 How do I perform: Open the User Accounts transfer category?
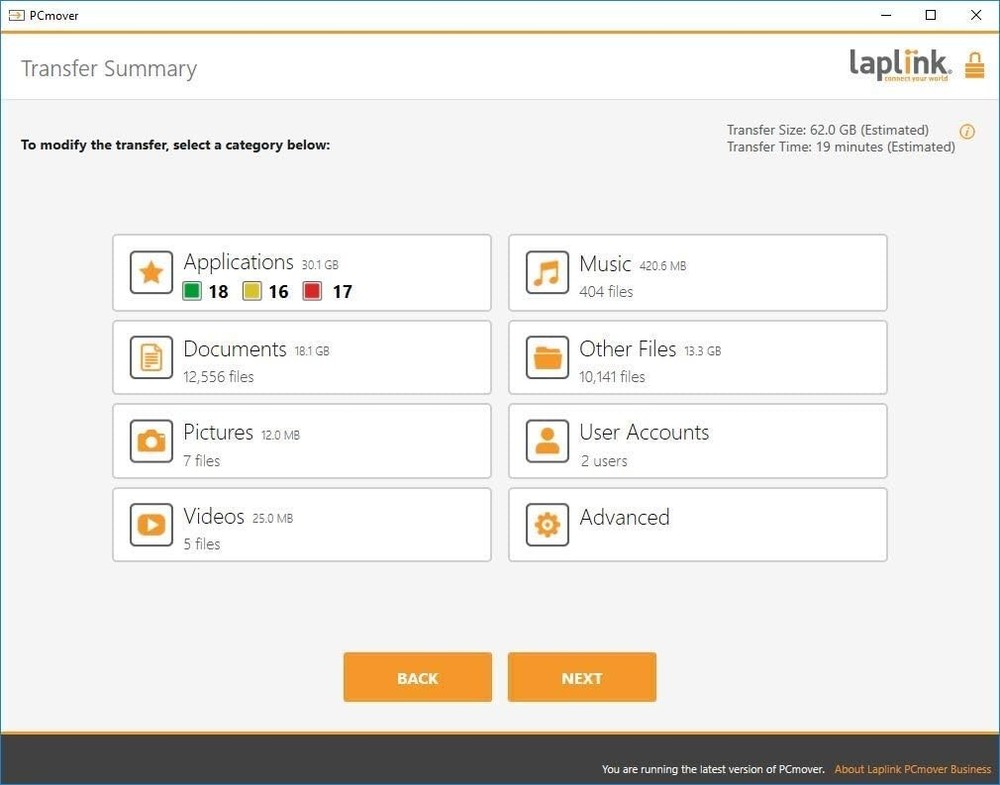pos(697,441)
